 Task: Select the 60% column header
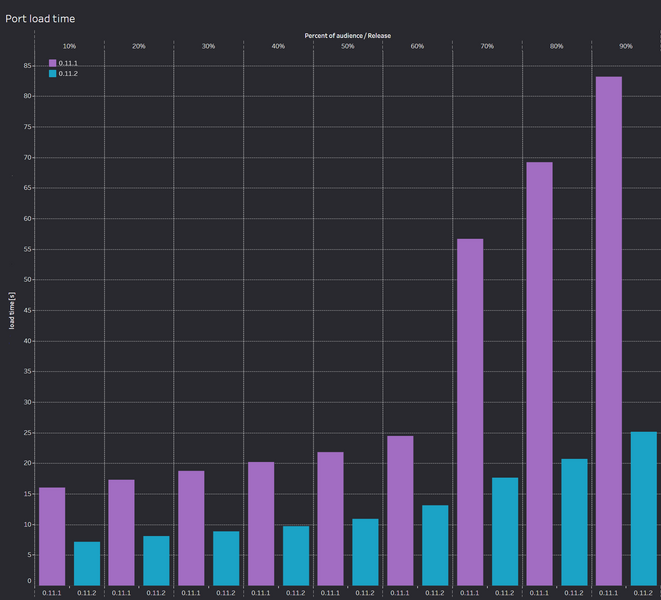(417, 46)
